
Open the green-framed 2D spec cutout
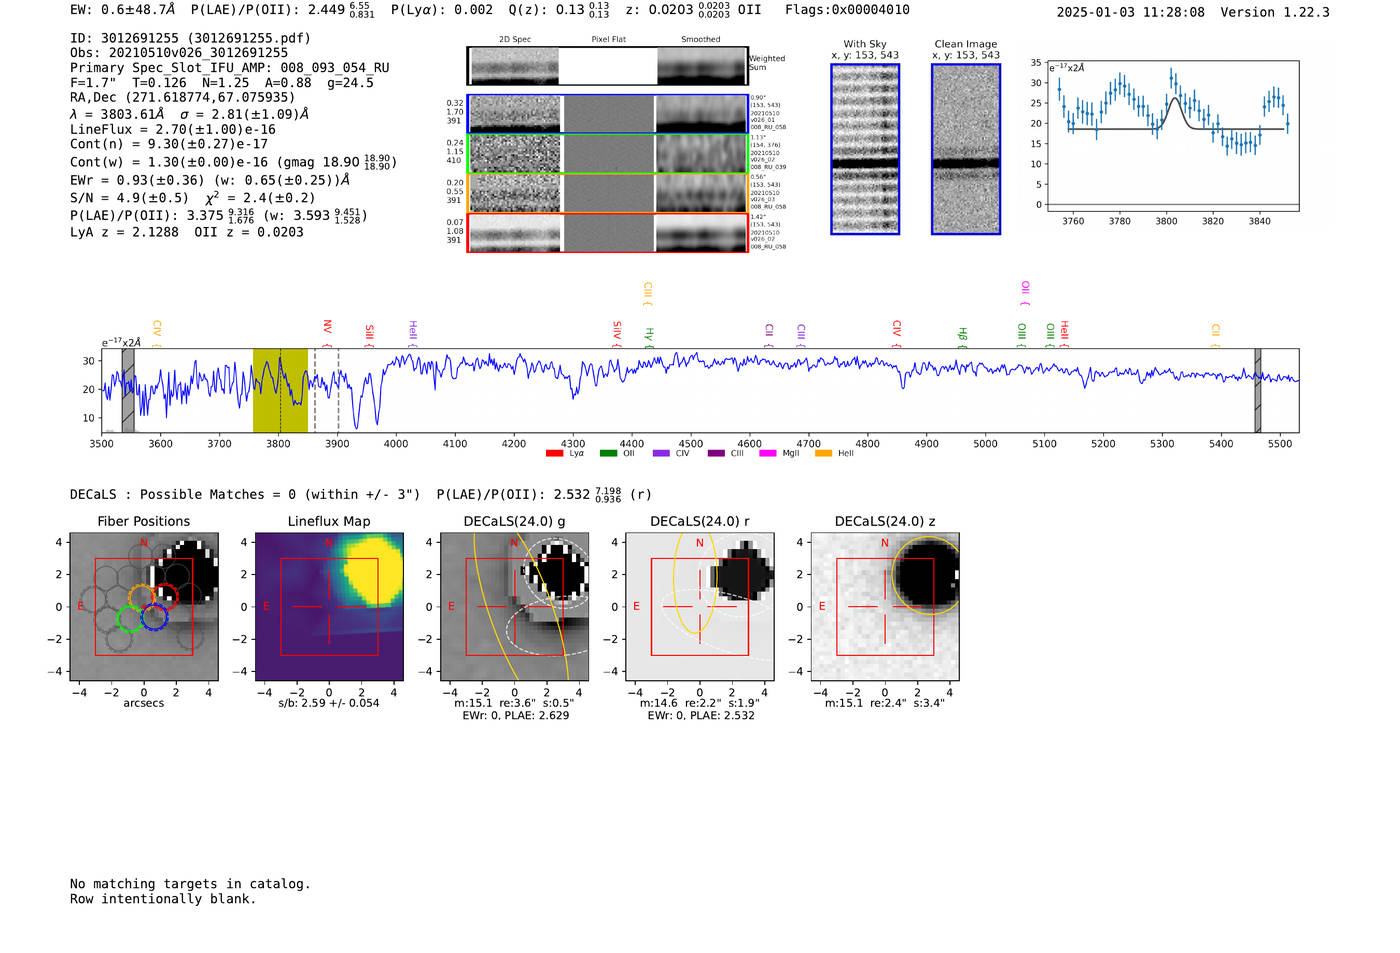coord(515,154)
